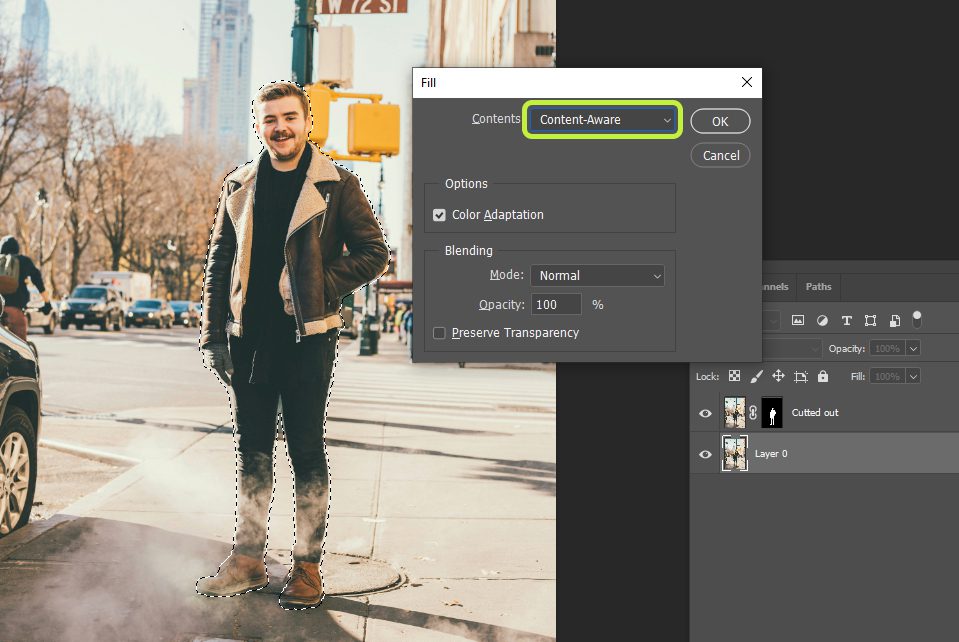Viewport: 959px width, 642px height.
Task: Lock artboard nesting icon
Action: tap(801, 376)
